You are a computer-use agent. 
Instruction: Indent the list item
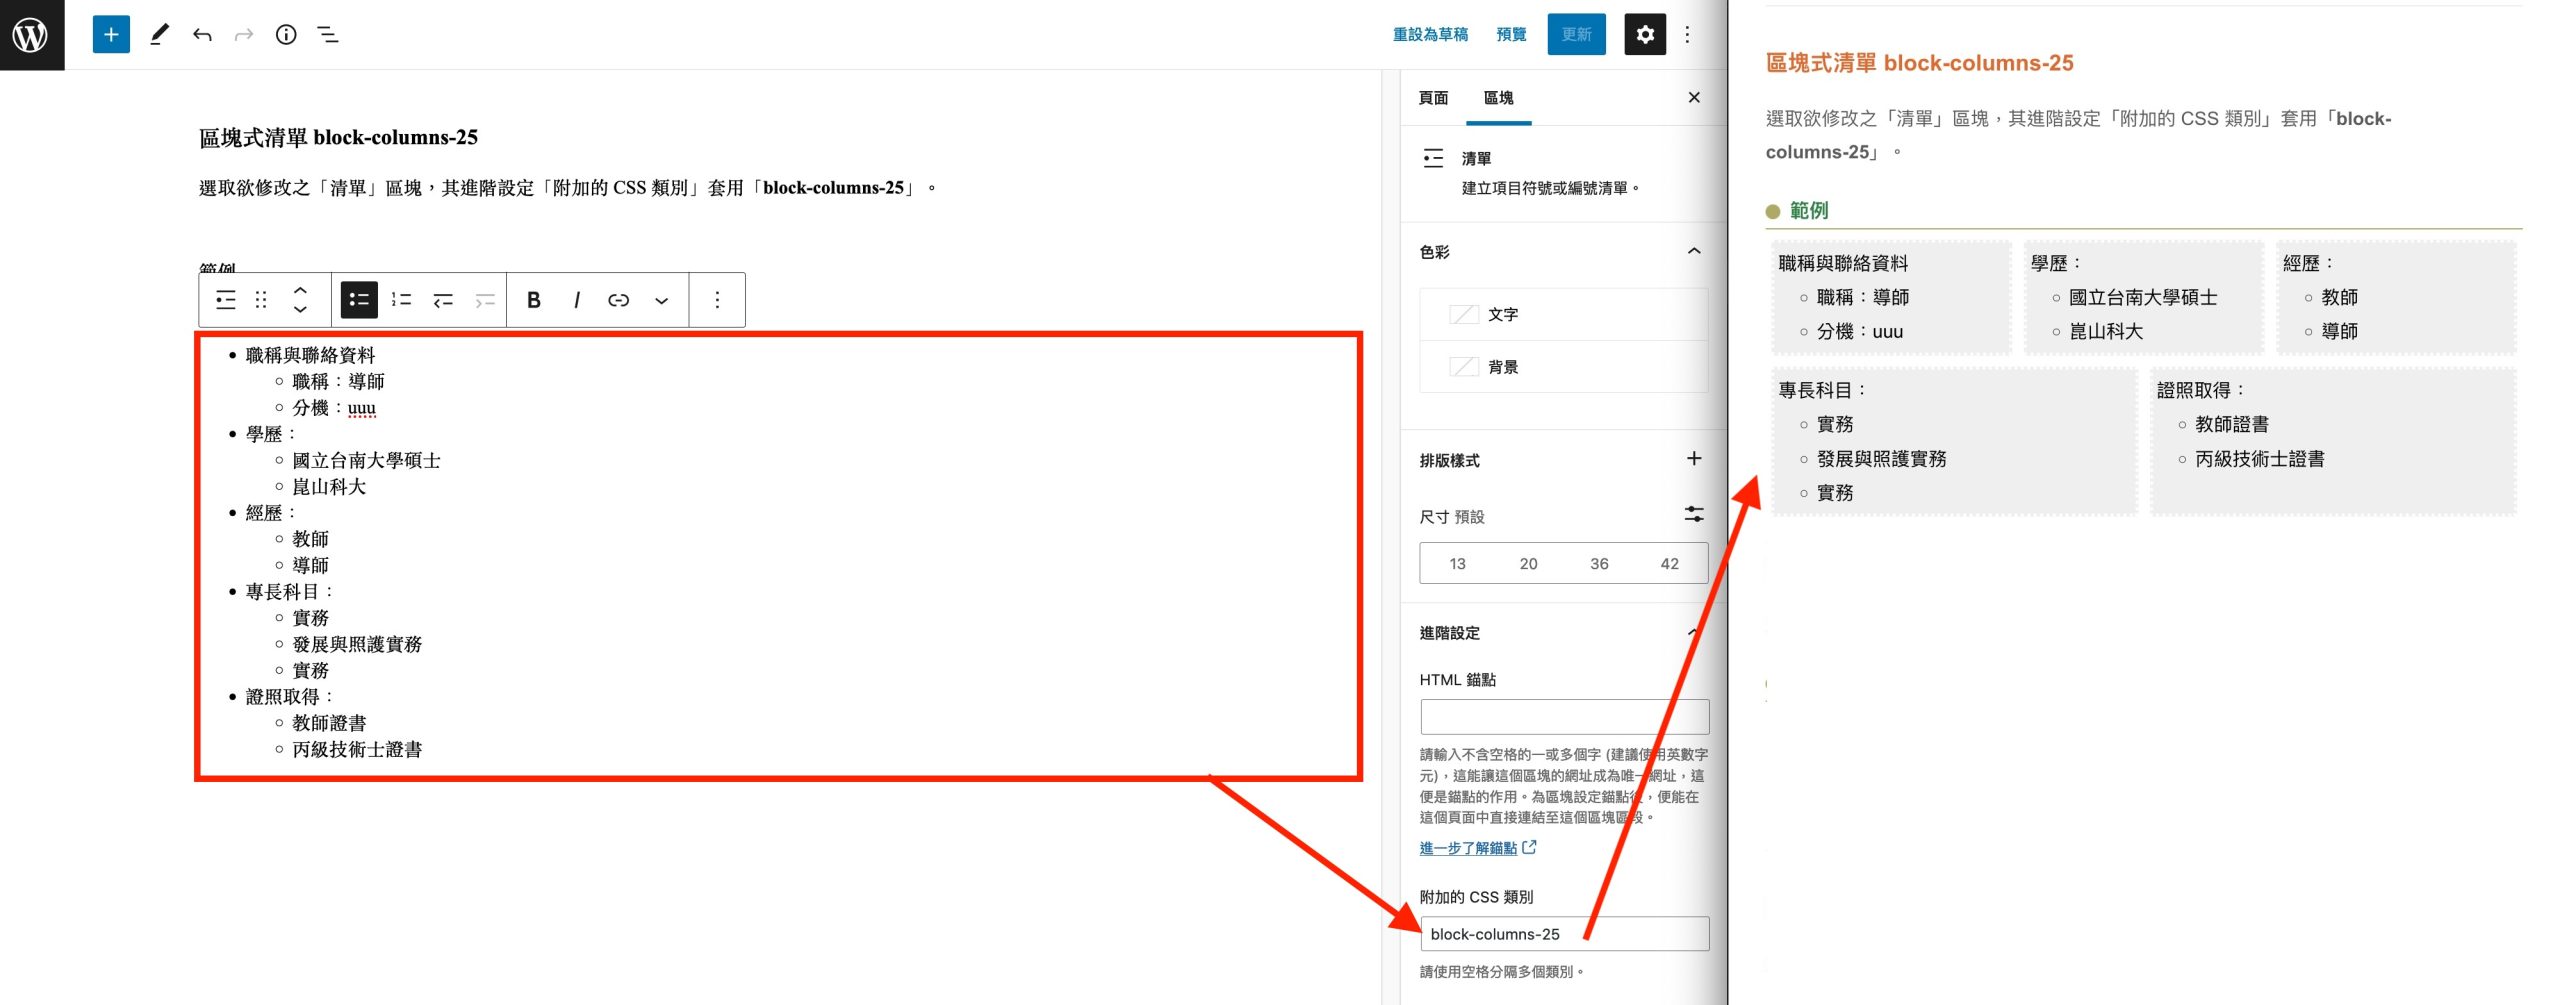(x=485, y=300)
